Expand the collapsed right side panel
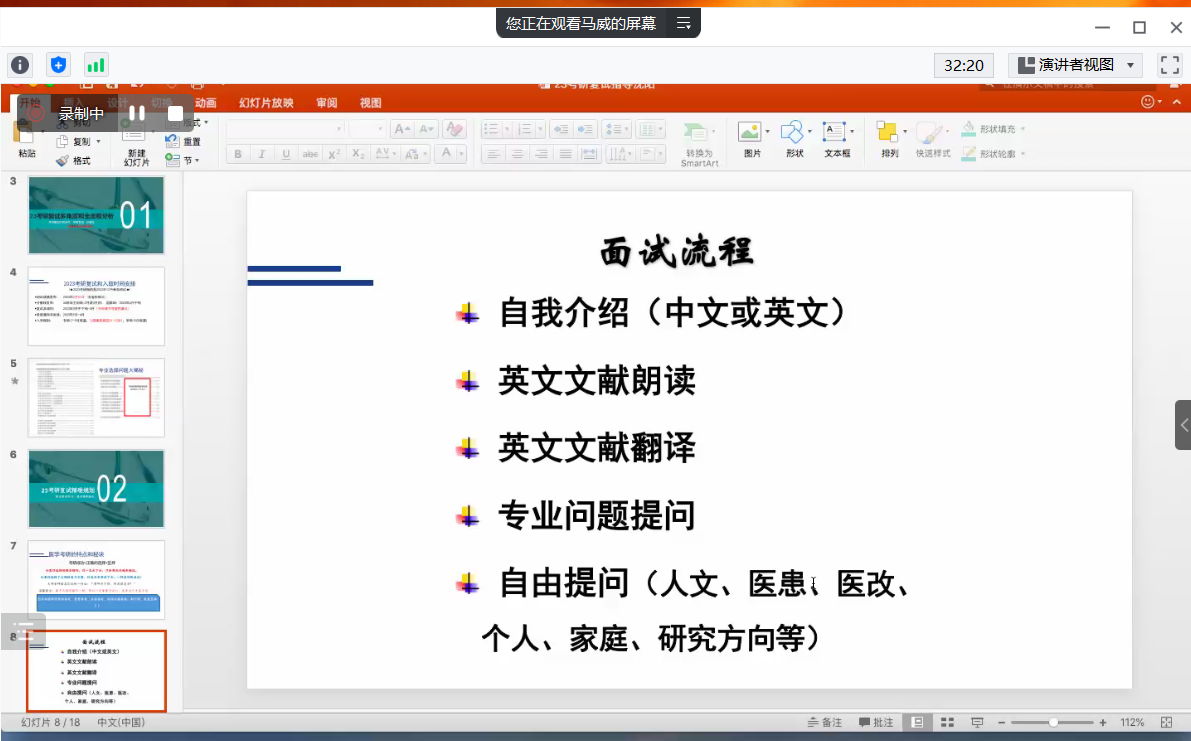The image size is (1191, 741). click(x=1183, y=425)
